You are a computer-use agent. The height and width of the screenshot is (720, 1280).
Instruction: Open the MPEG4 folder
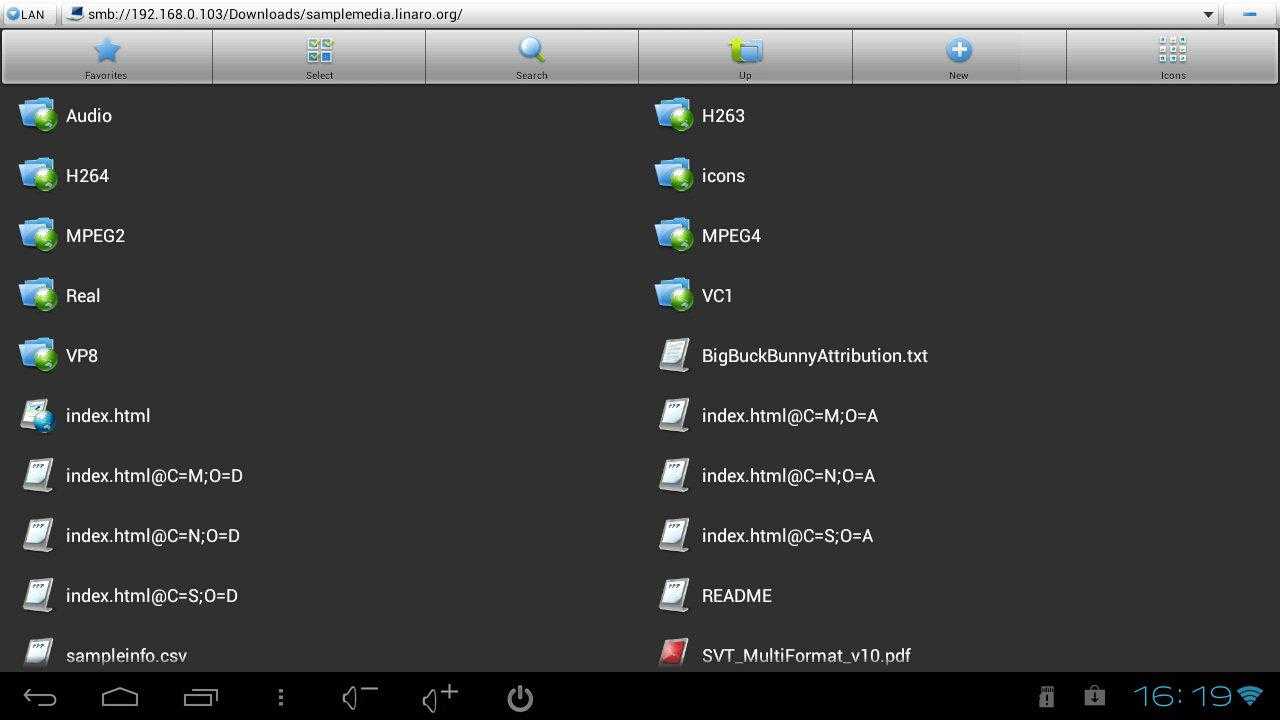(x=731, y=236)
